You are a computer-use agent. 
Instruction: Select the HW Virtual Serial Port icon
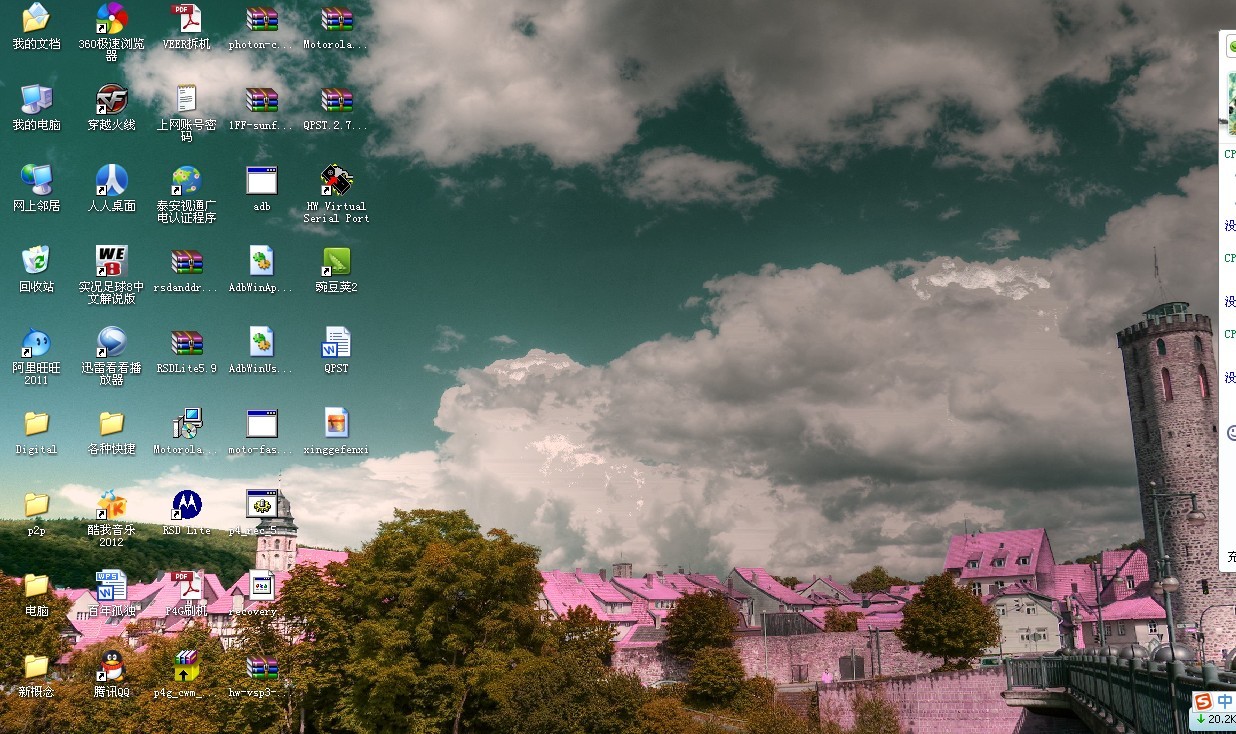pos(336,179)
